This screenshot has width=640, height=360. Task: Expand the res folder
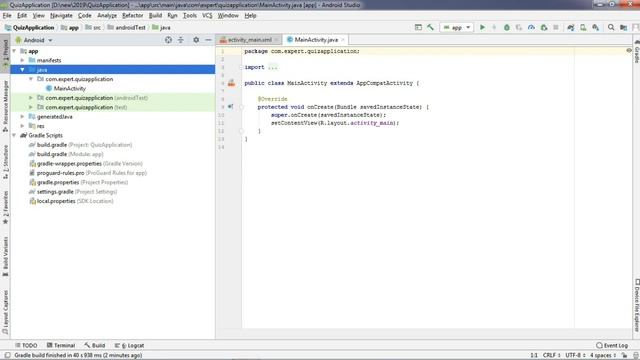(x=22, y=126)
